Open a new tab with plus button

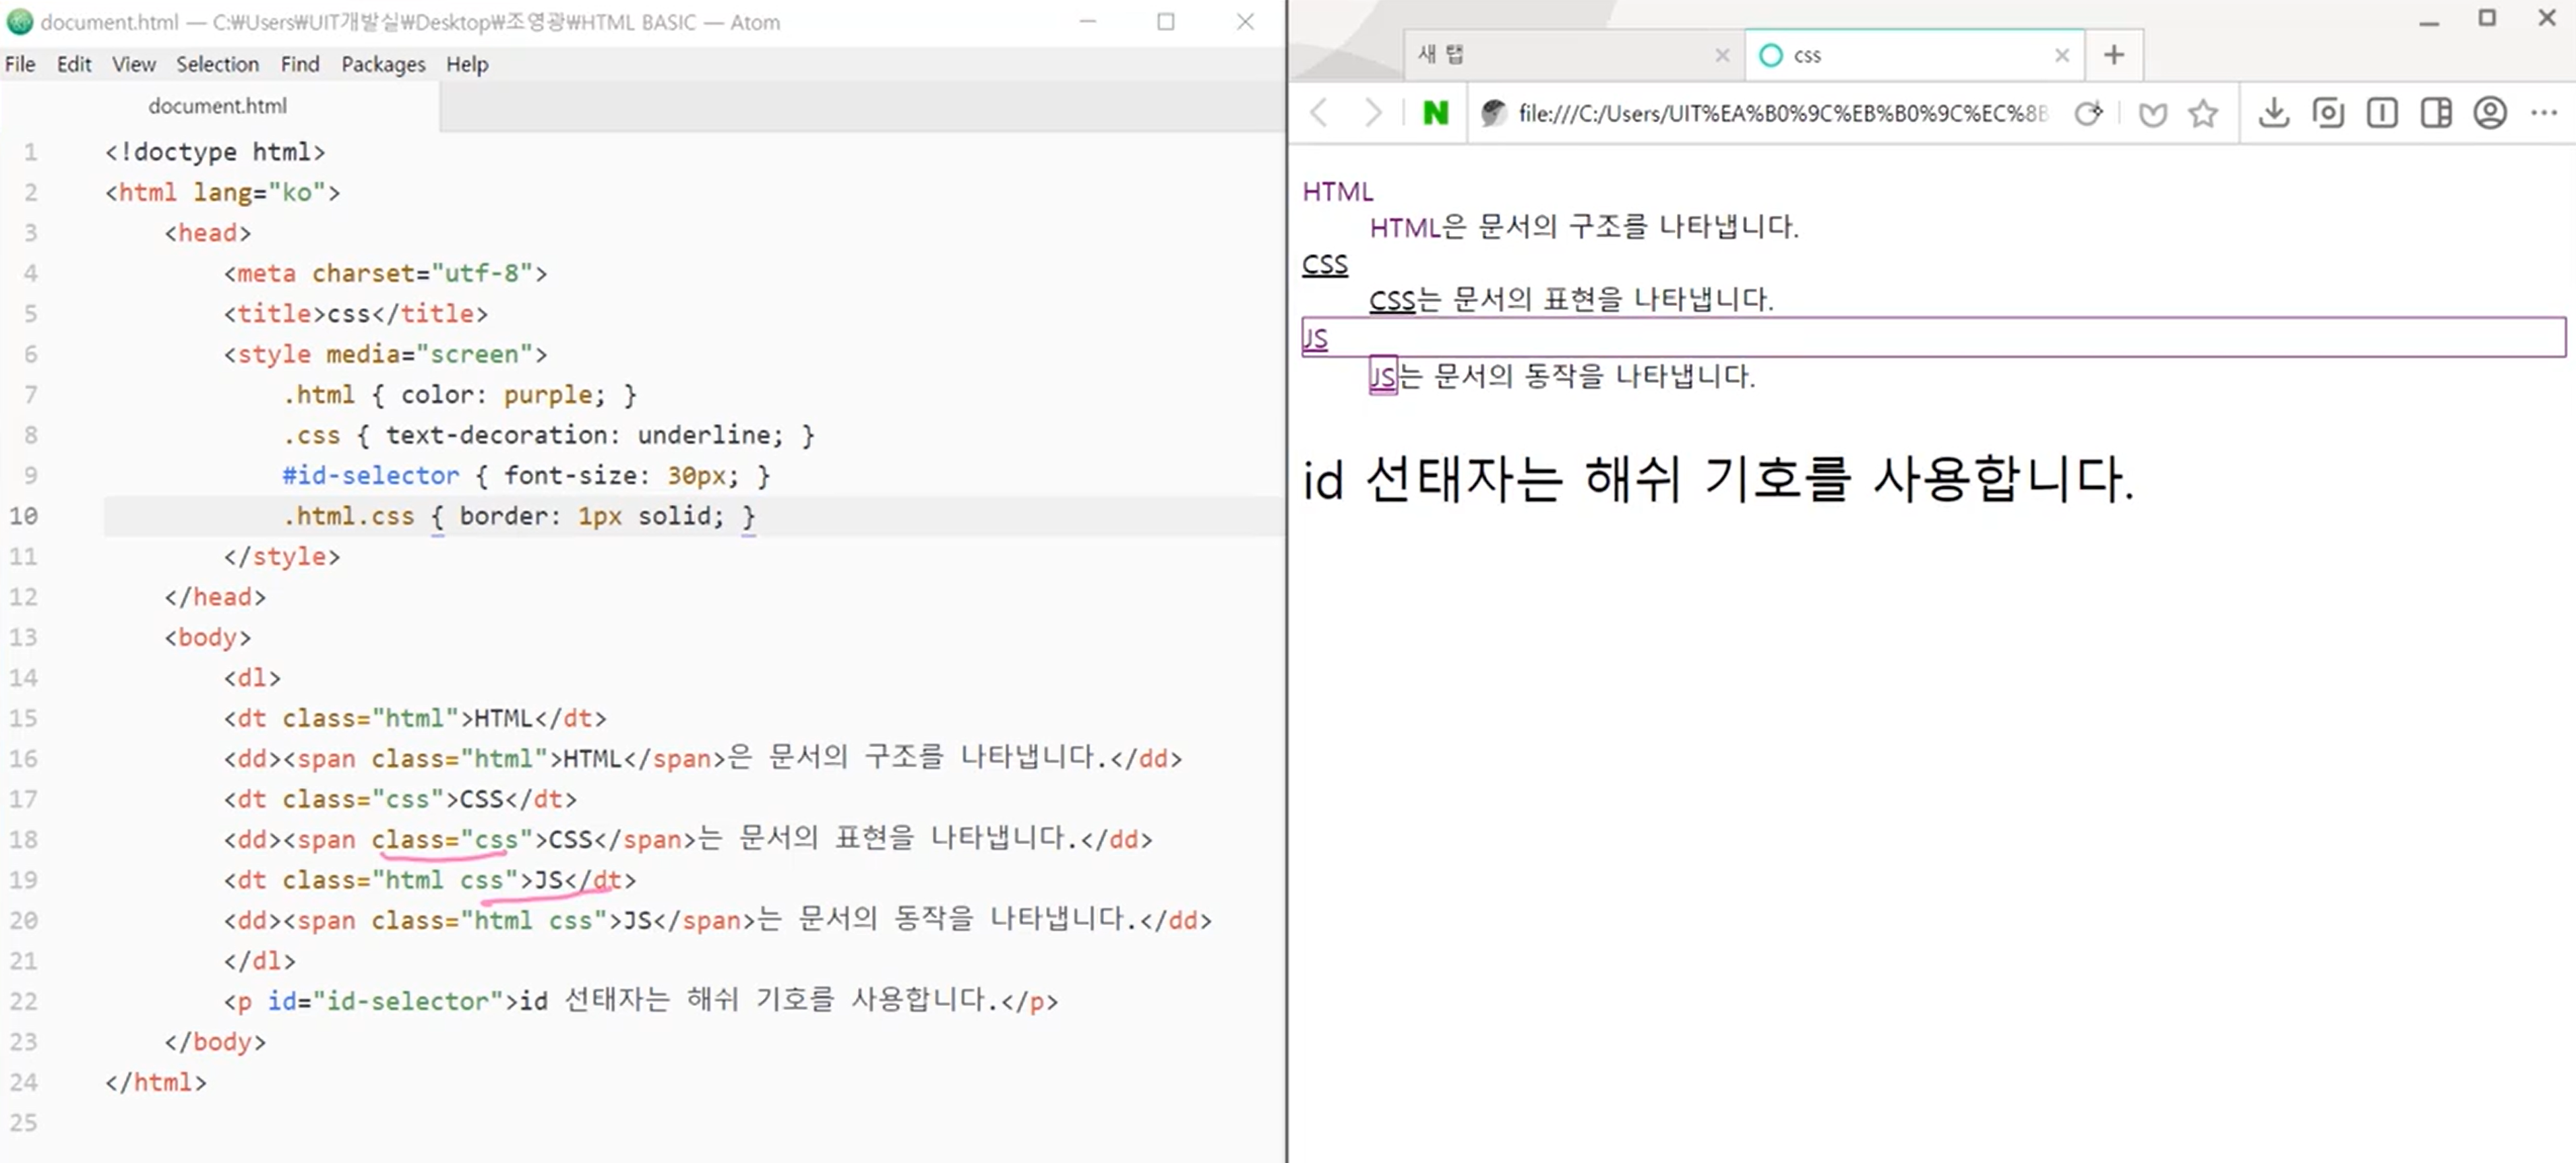[x=2114, y=55]
